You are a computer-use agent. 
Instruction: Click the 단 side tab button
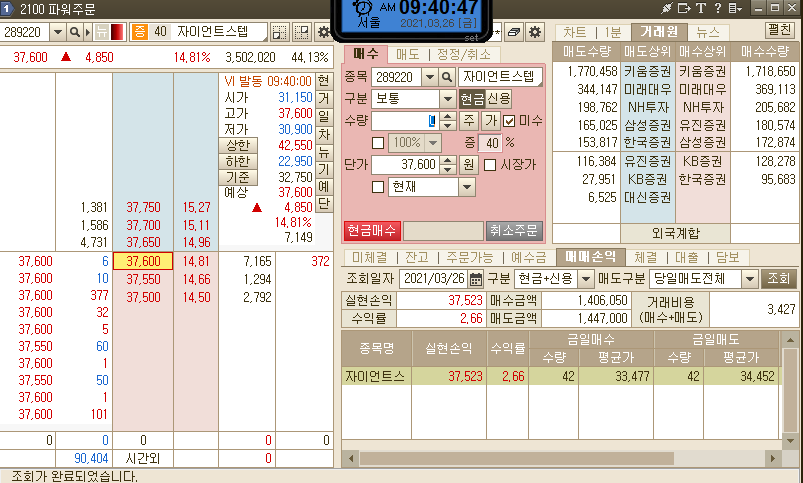pyautogui.click(x=324, y=204)
